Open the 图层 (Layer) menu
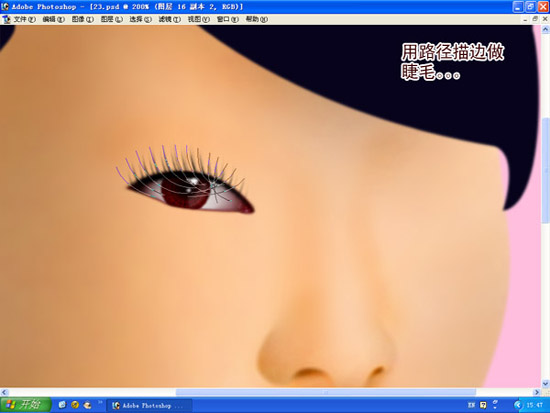550x413 pixels. tap(112, 19)
